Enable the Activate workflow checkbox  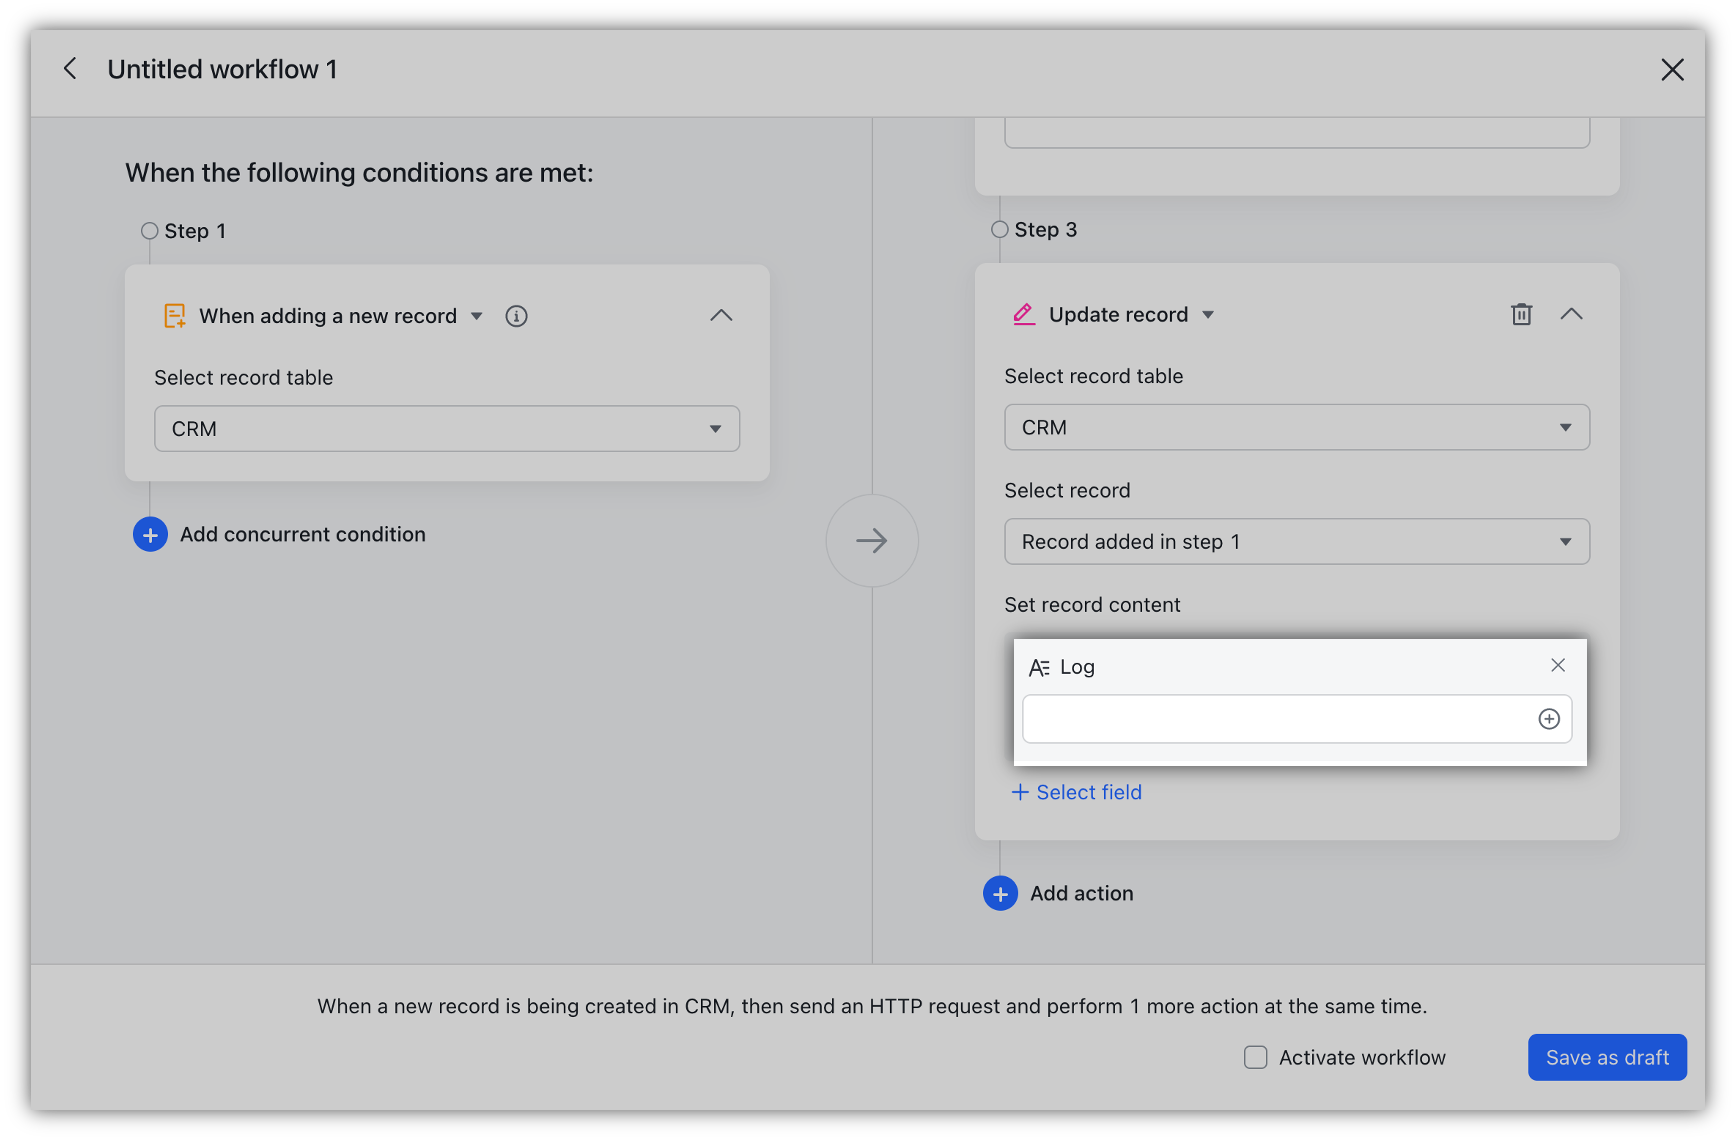[x=1256, y=1058]
